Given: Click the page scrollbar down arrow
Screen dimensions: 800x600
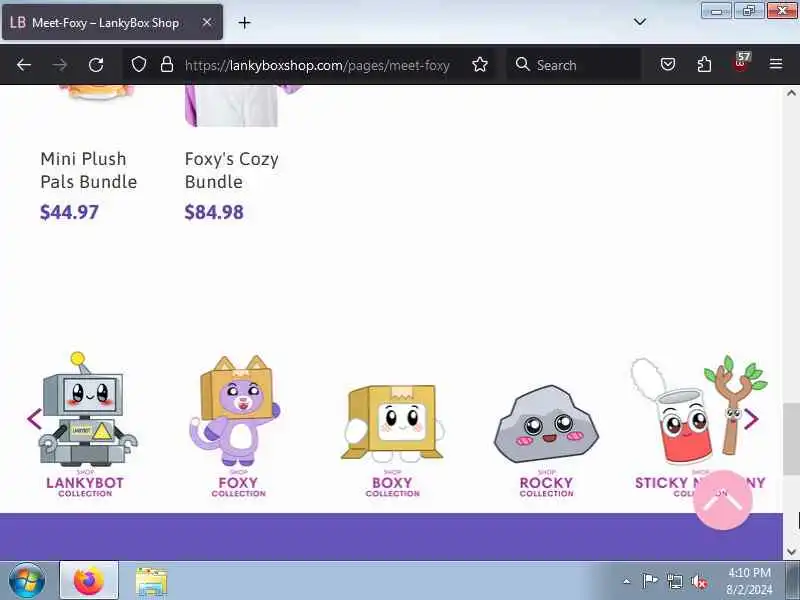Looking at the screenshot, I should click(791, 552).
